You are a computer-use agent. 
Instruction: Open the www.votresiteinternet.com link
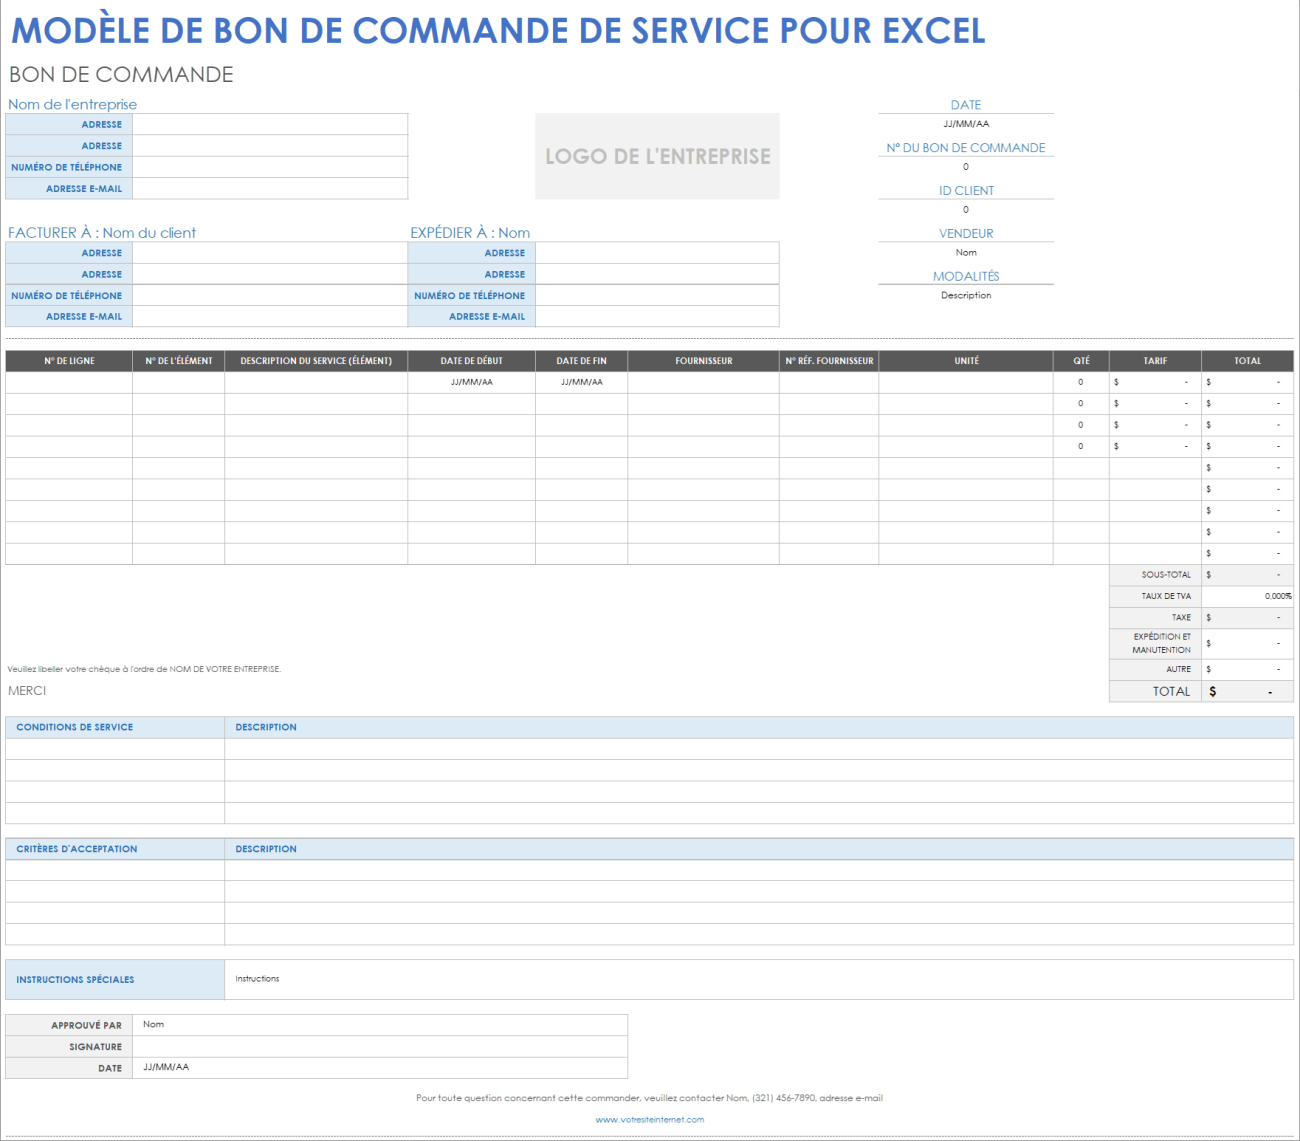pos(650,1119)
